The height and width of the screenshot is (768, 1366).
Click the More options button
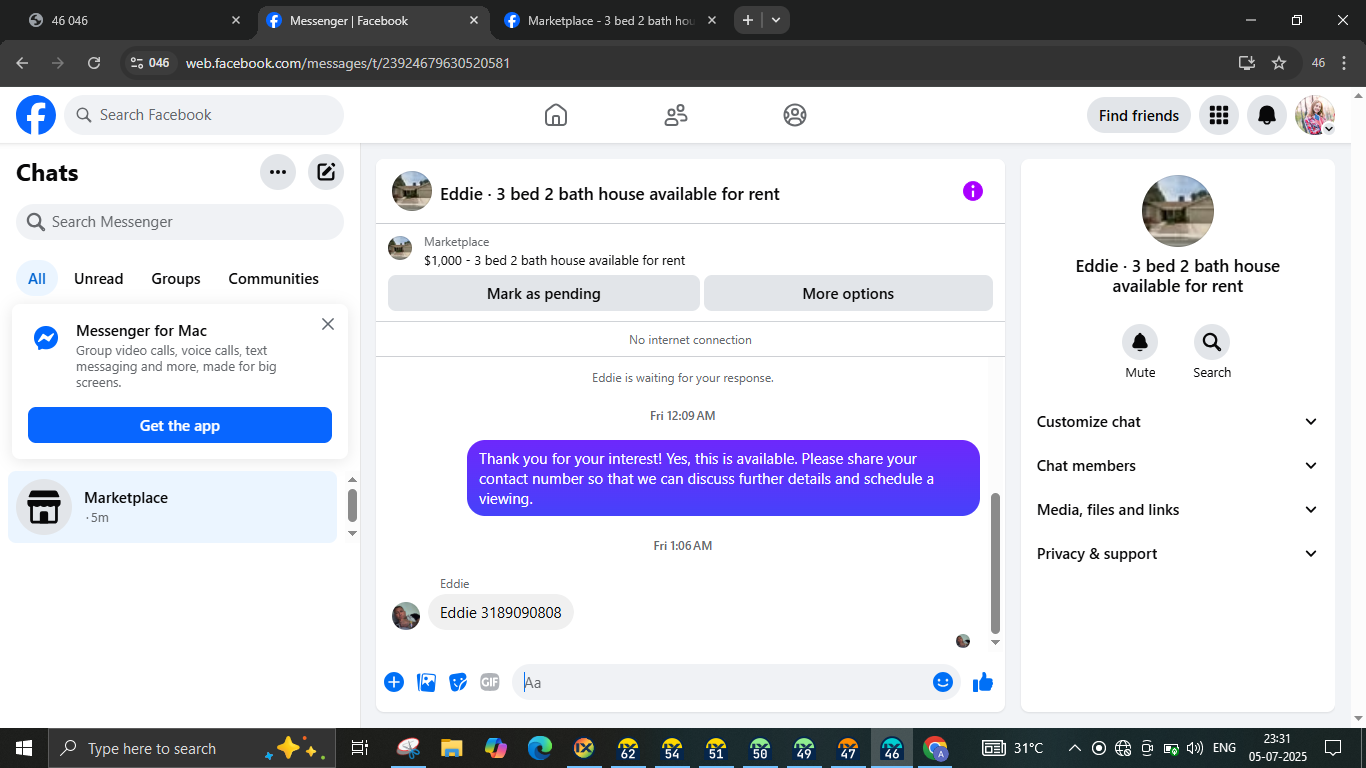click(x=848, y=294)
